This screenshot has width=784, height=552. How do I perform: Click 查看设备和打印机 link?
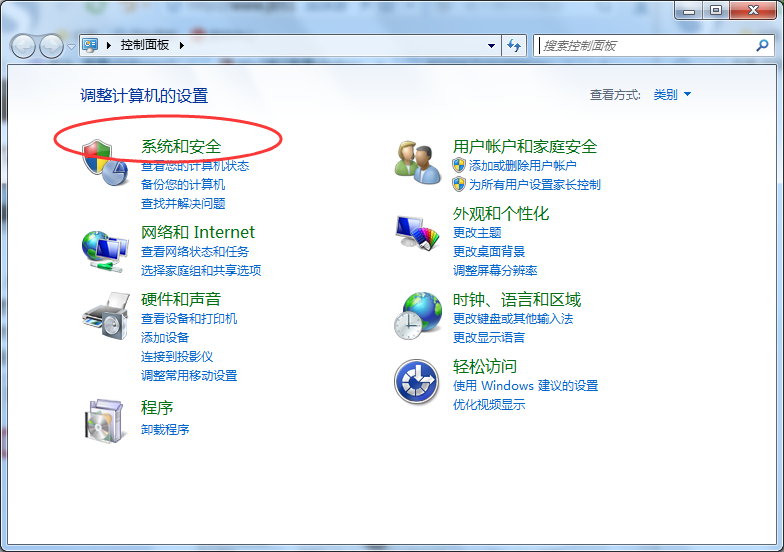[x=189, y=318]
